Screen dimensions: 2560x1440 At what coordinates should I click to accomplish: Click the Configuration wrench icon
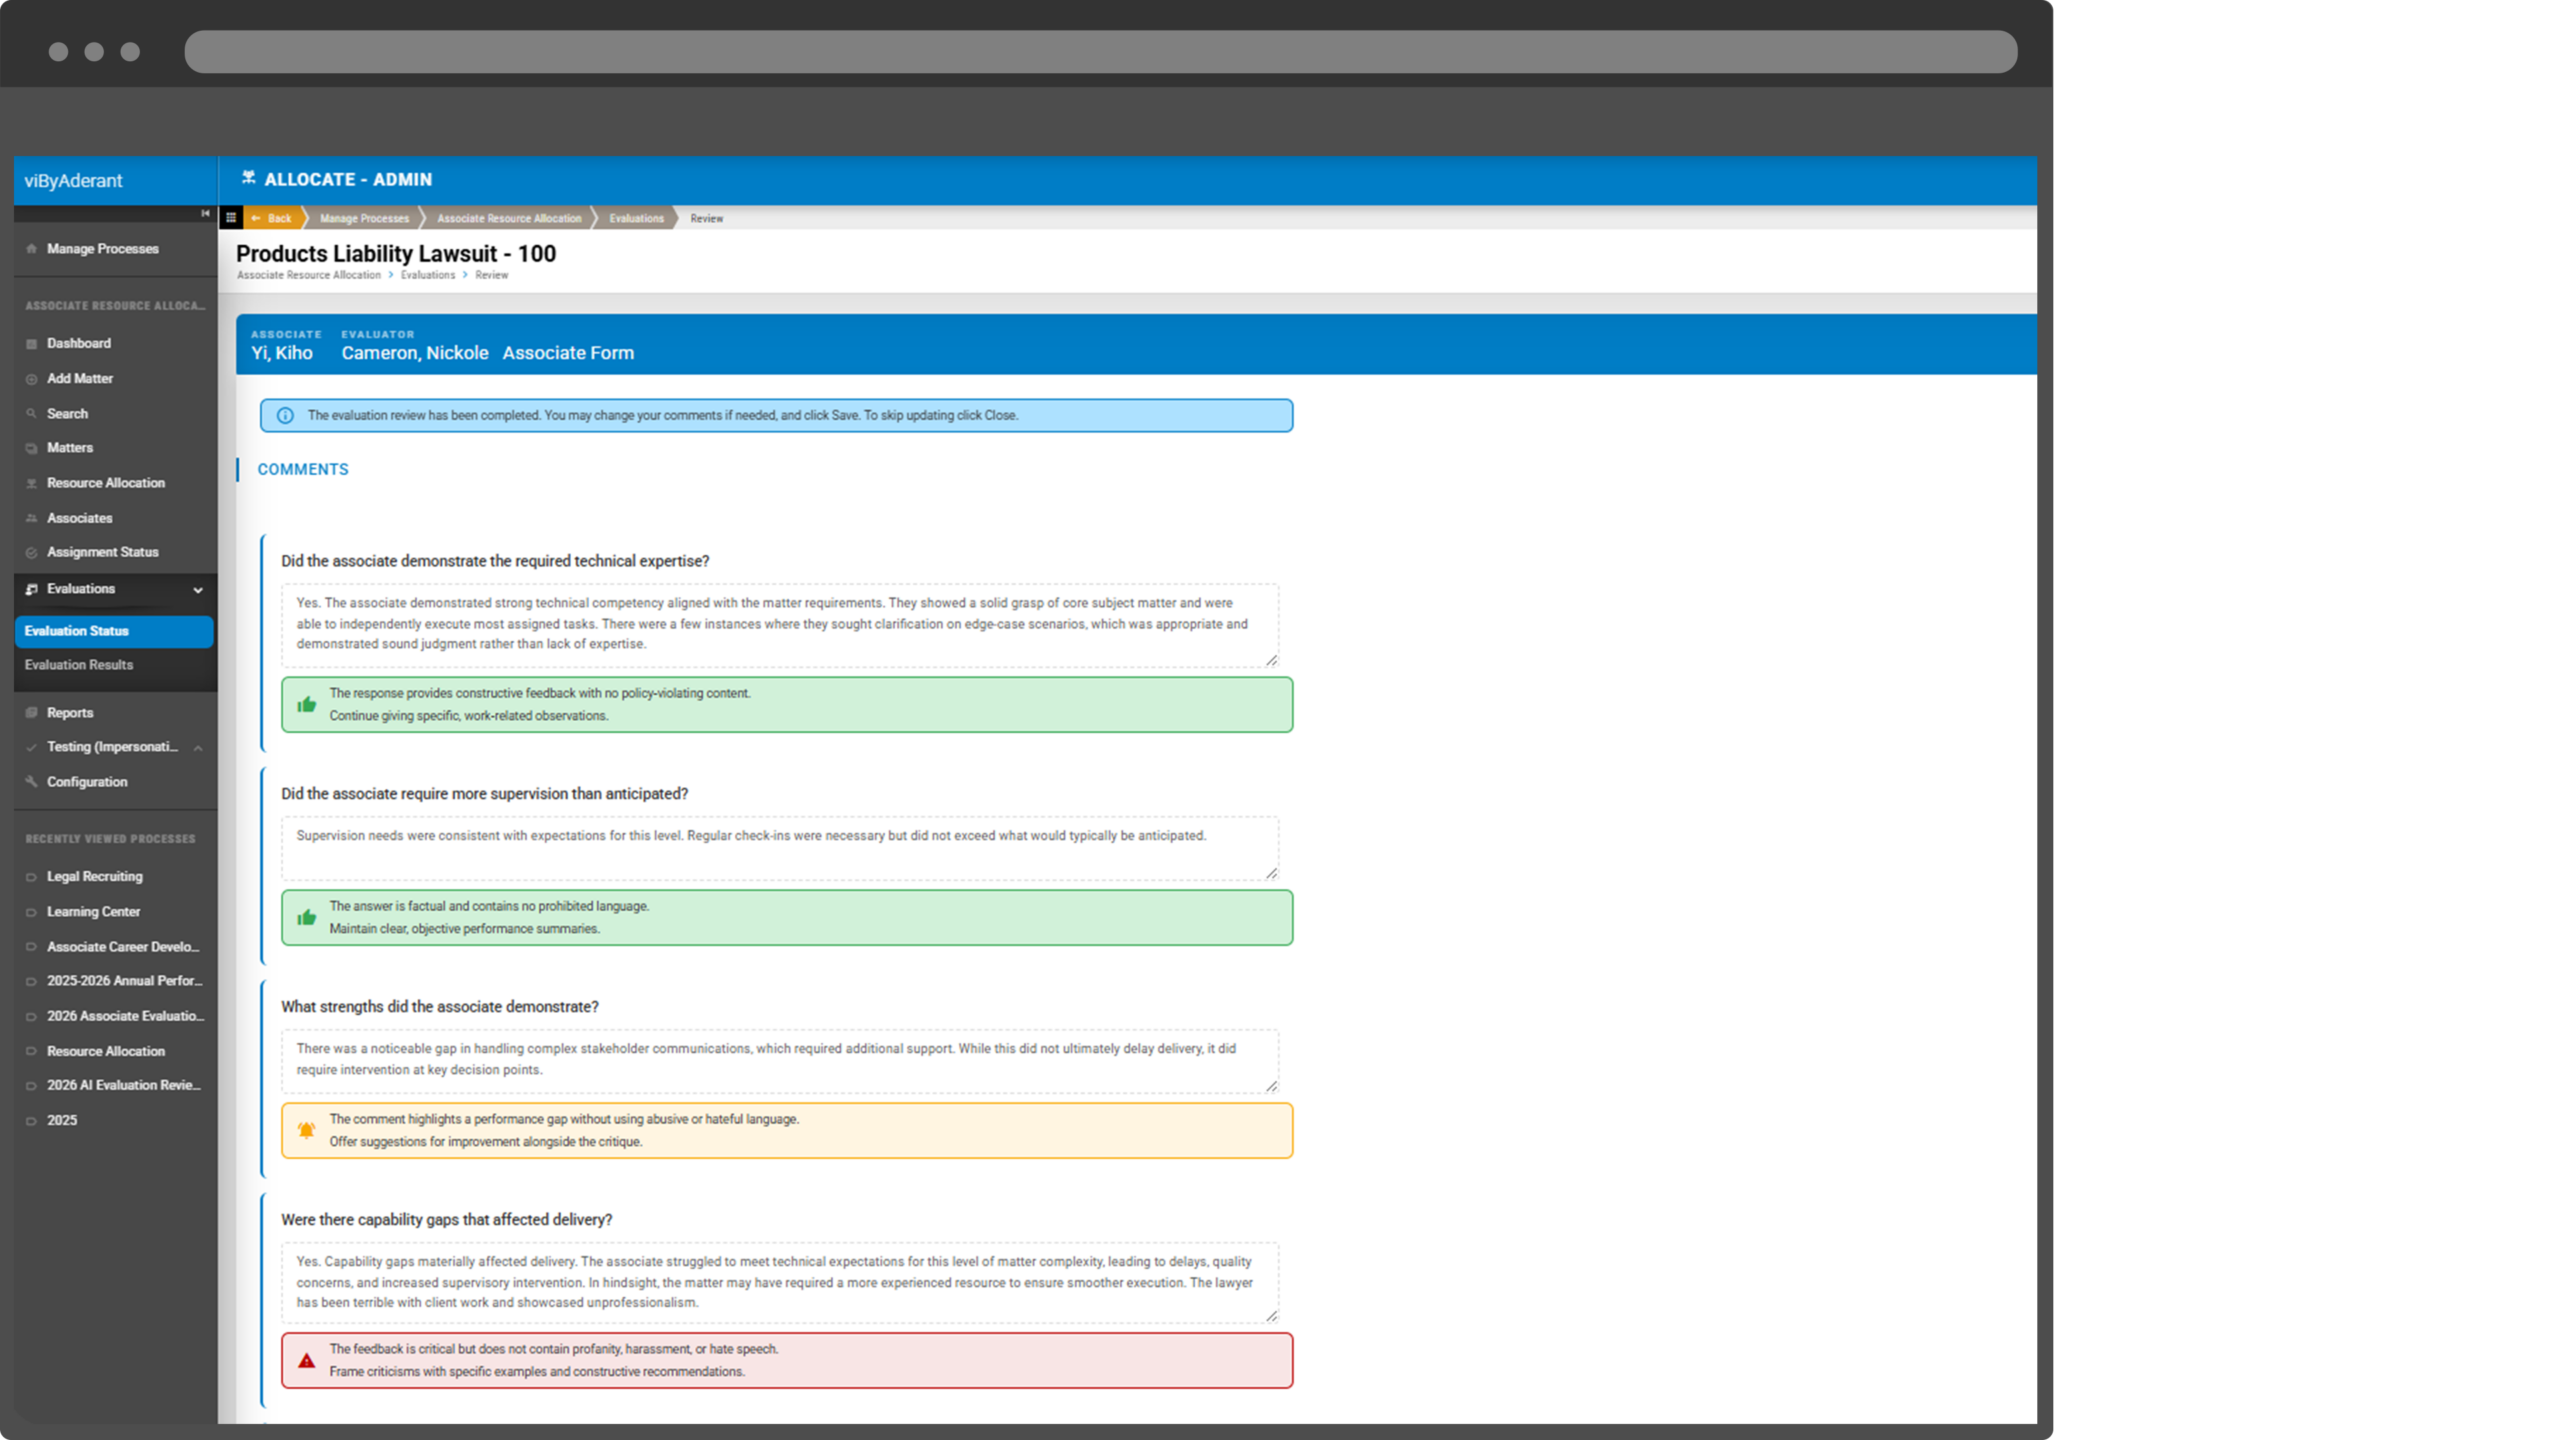[32, 782]
